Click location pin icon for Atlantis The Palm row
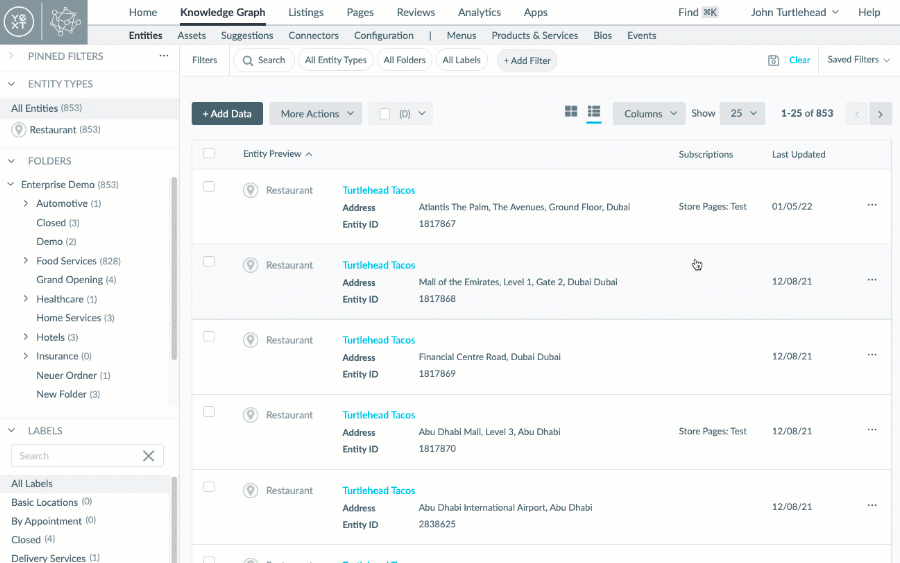900x563 pixels. [250, 190]
